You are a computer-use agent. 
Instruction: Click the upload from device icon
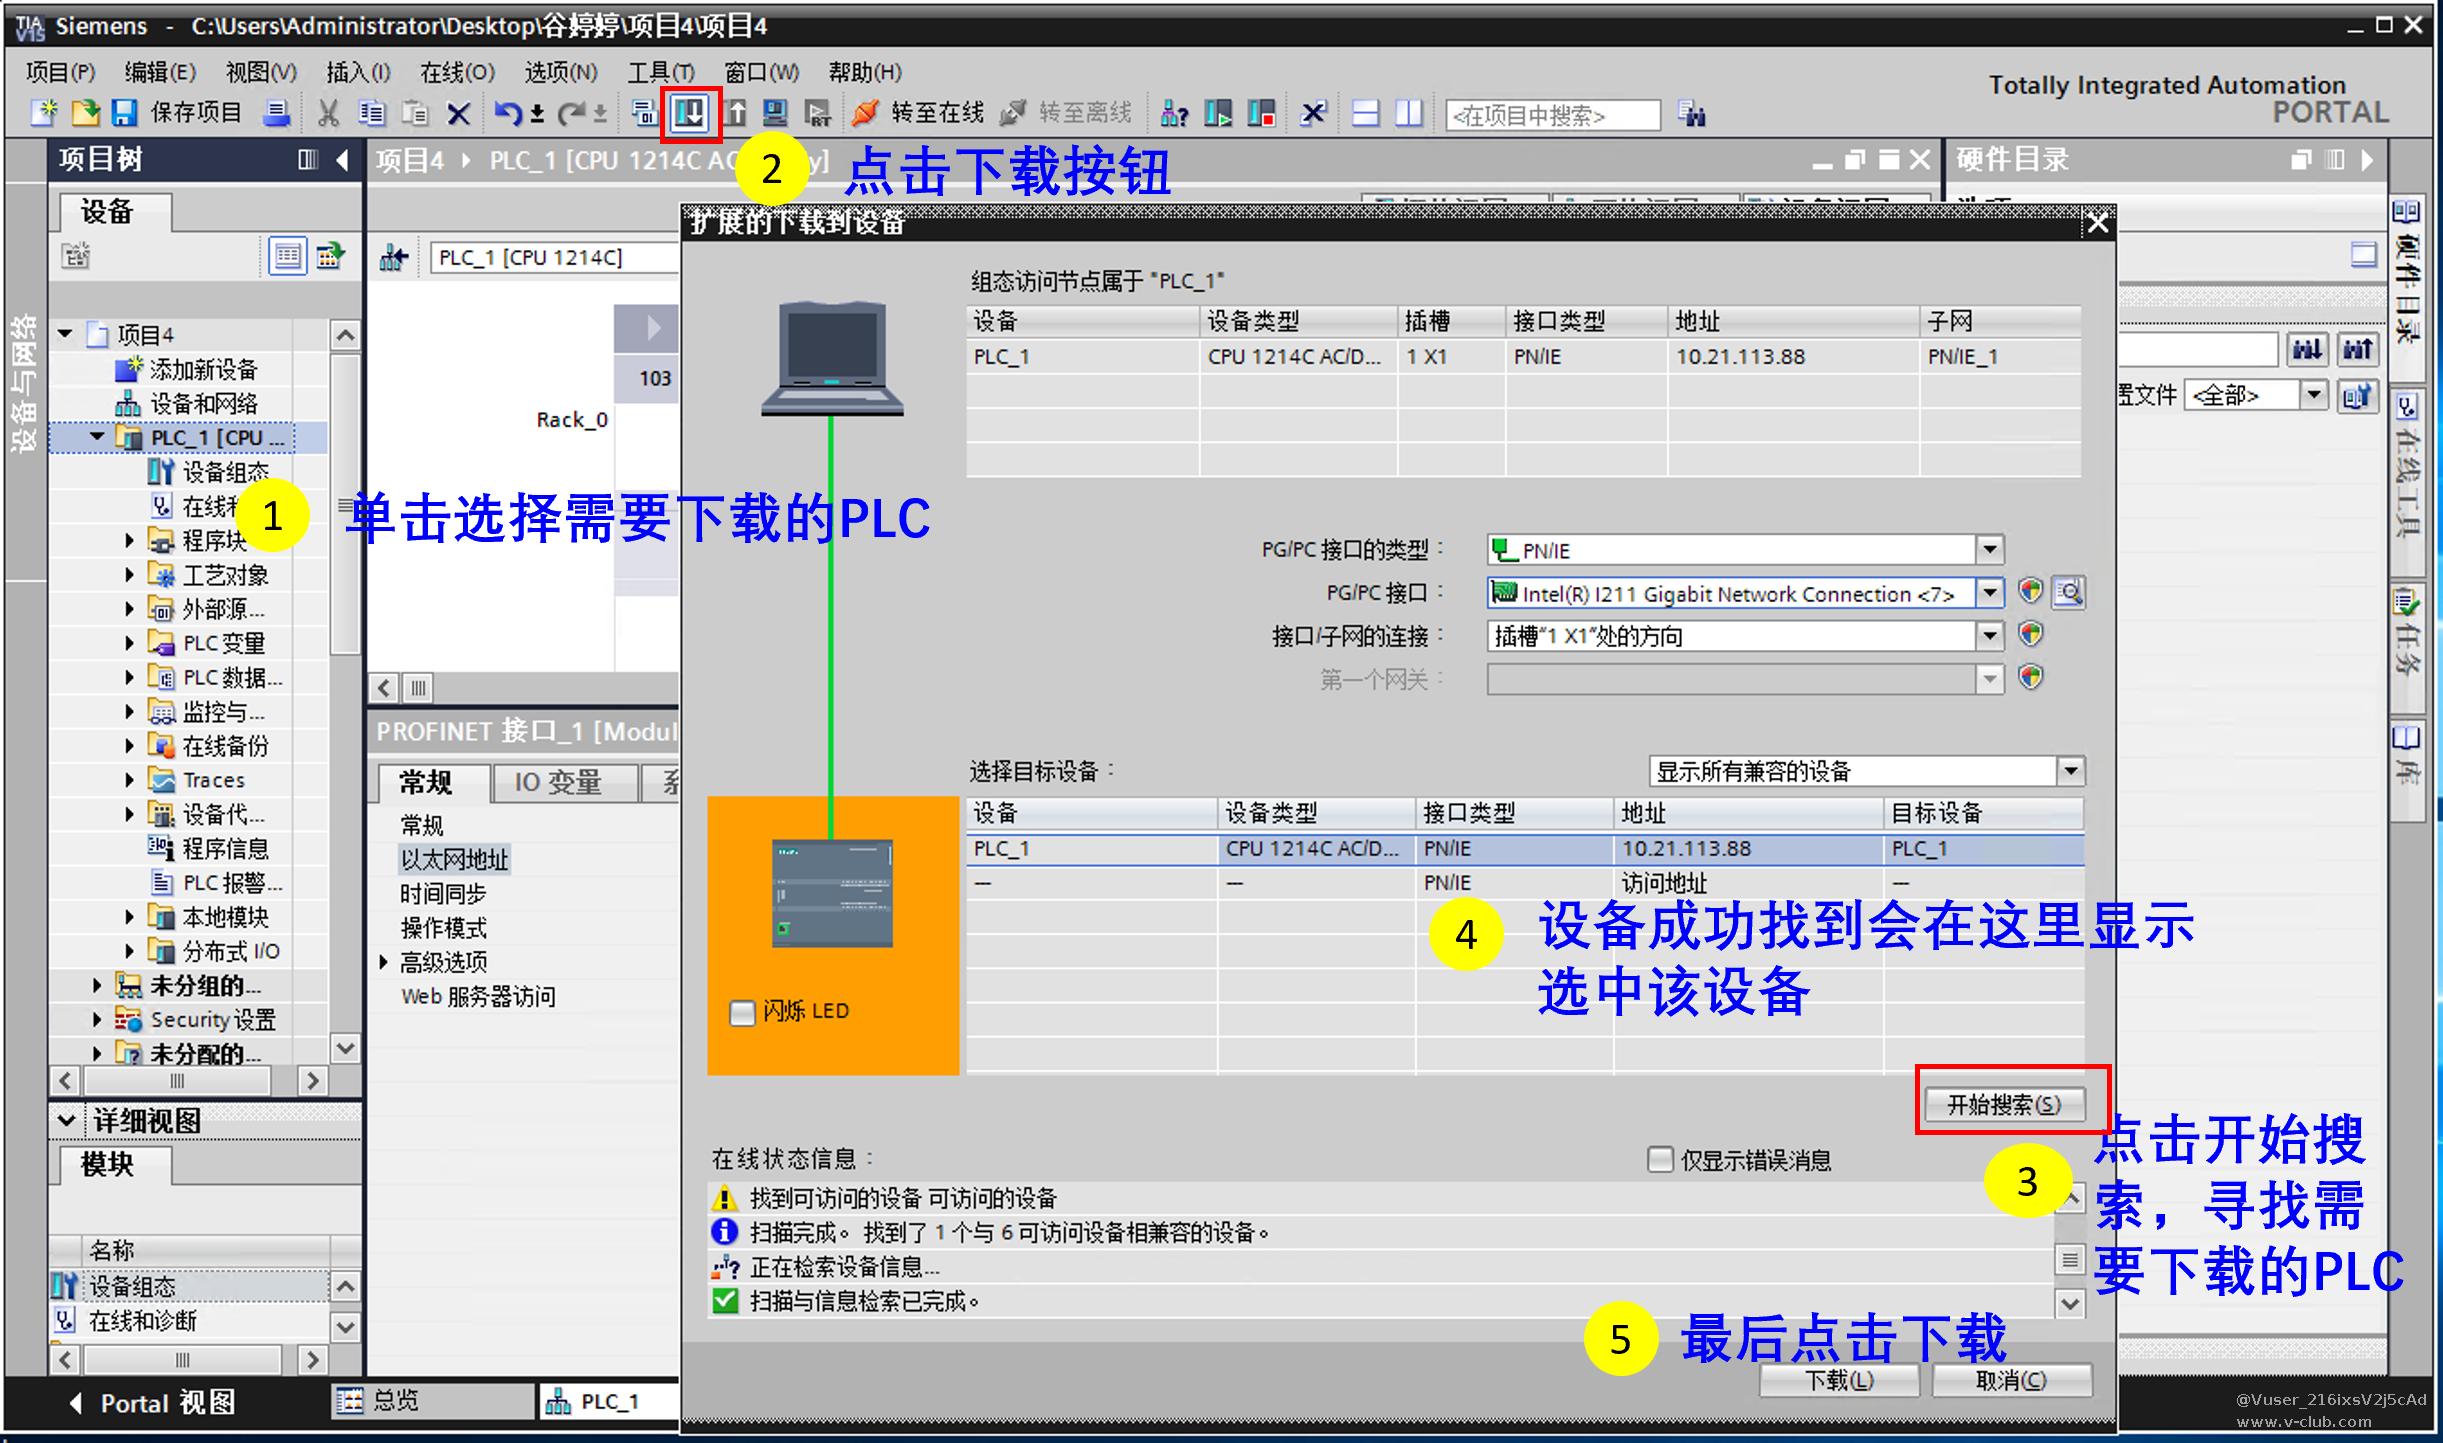[x=735, y=113]
